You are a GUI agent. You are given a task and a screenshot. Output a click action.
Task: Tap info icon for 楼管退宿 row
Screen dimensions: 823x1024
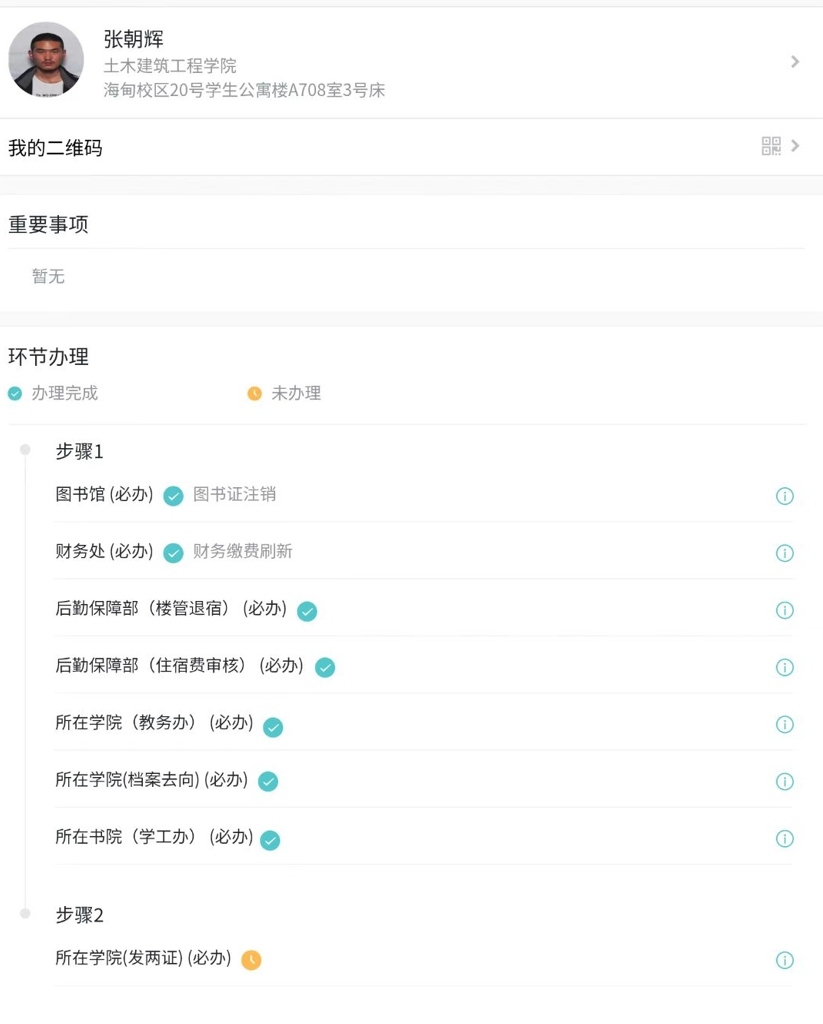click(x=785, y=610)
